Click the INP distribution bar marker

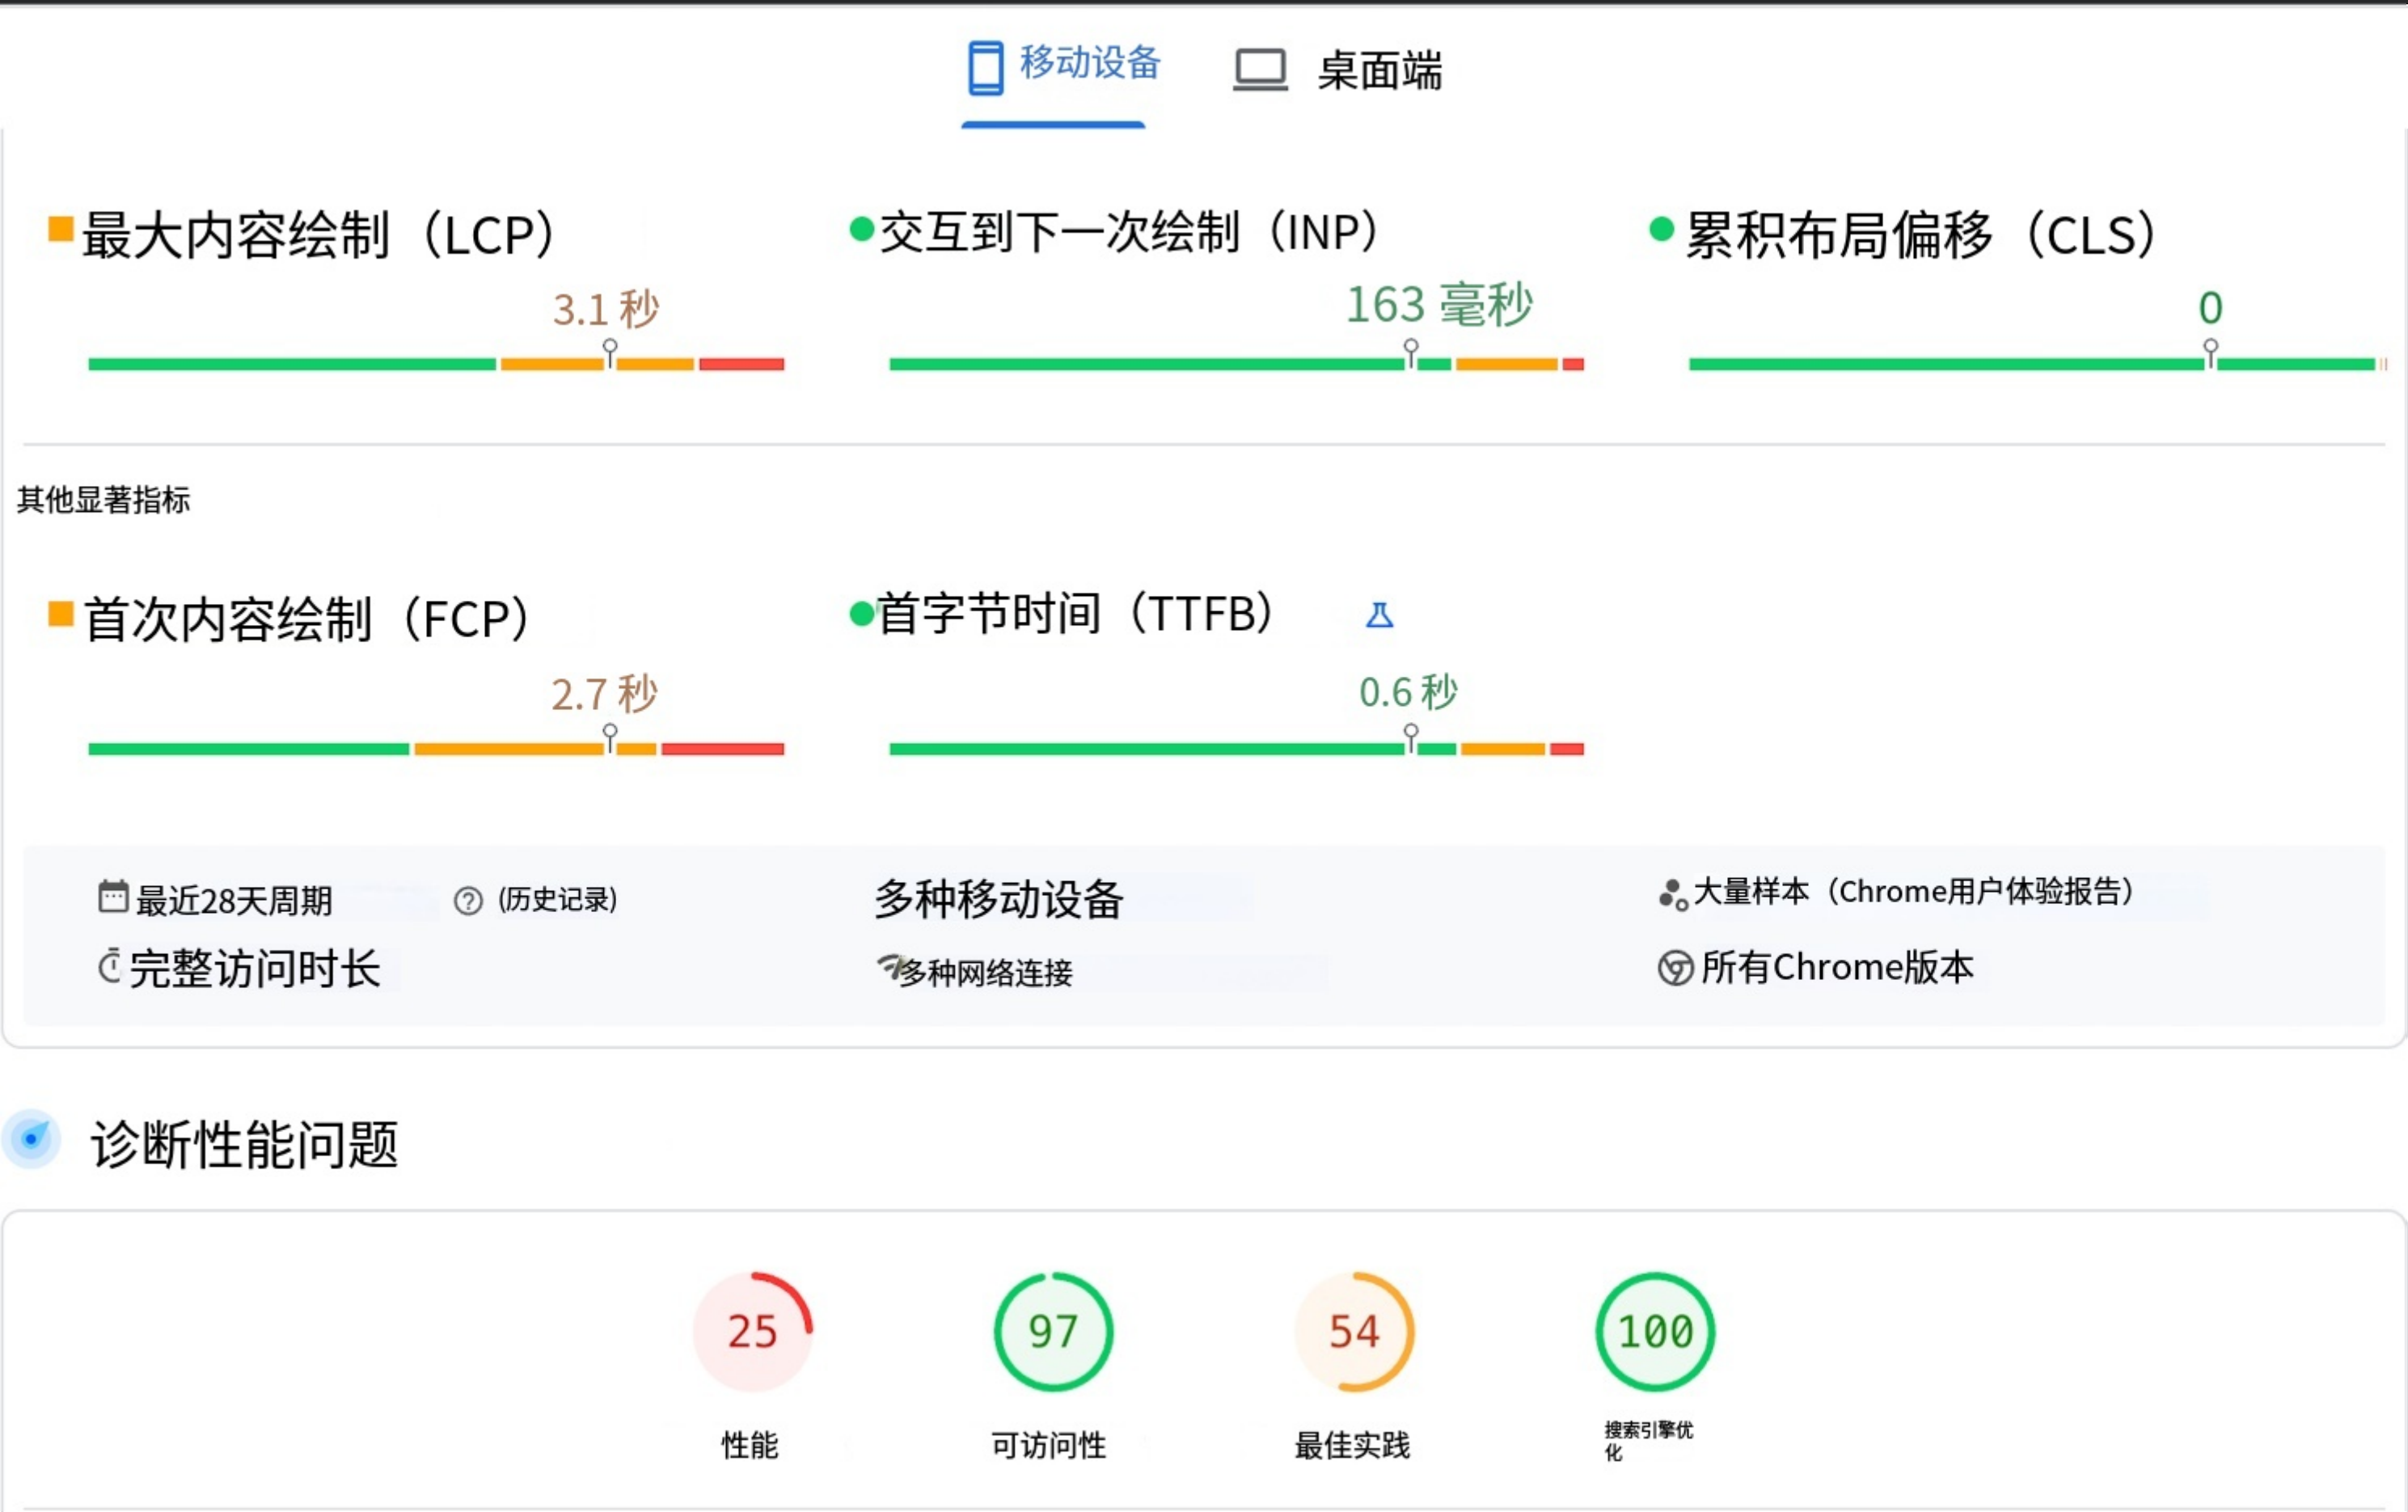click(x=1411, y=353)
